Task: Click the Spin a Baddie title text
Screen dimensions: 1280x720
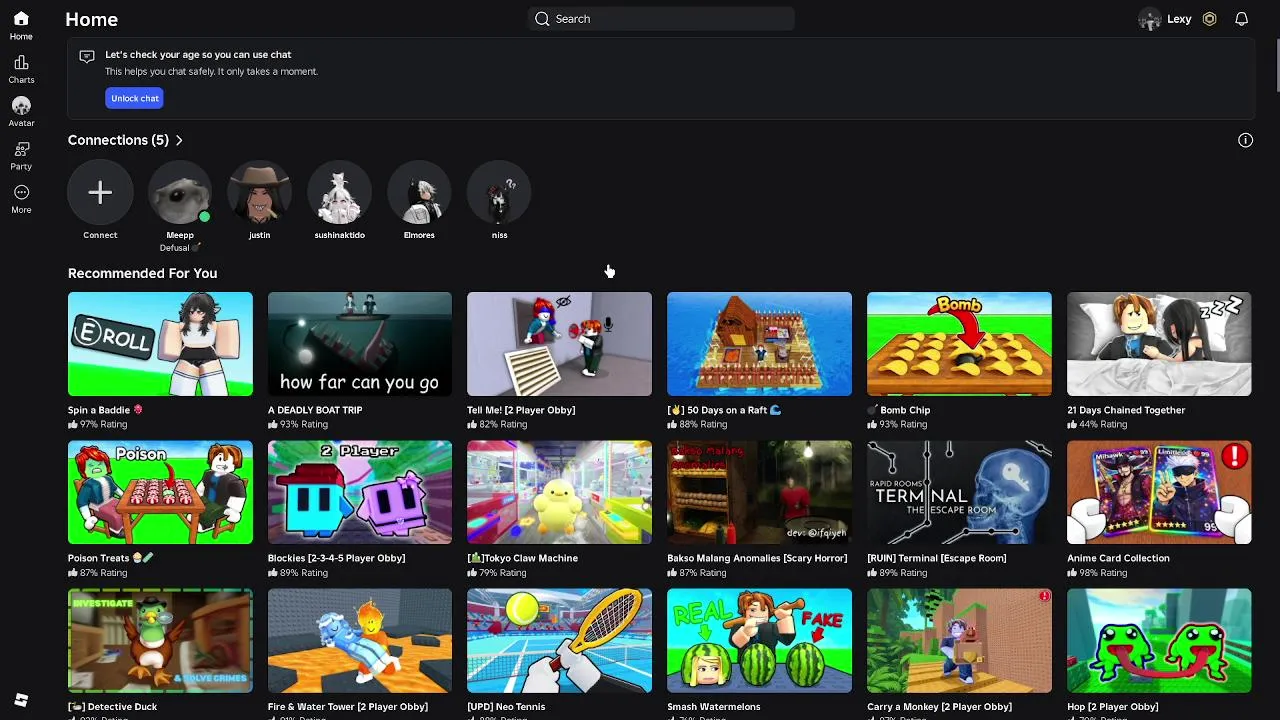Action: click(x=105, y=410)
